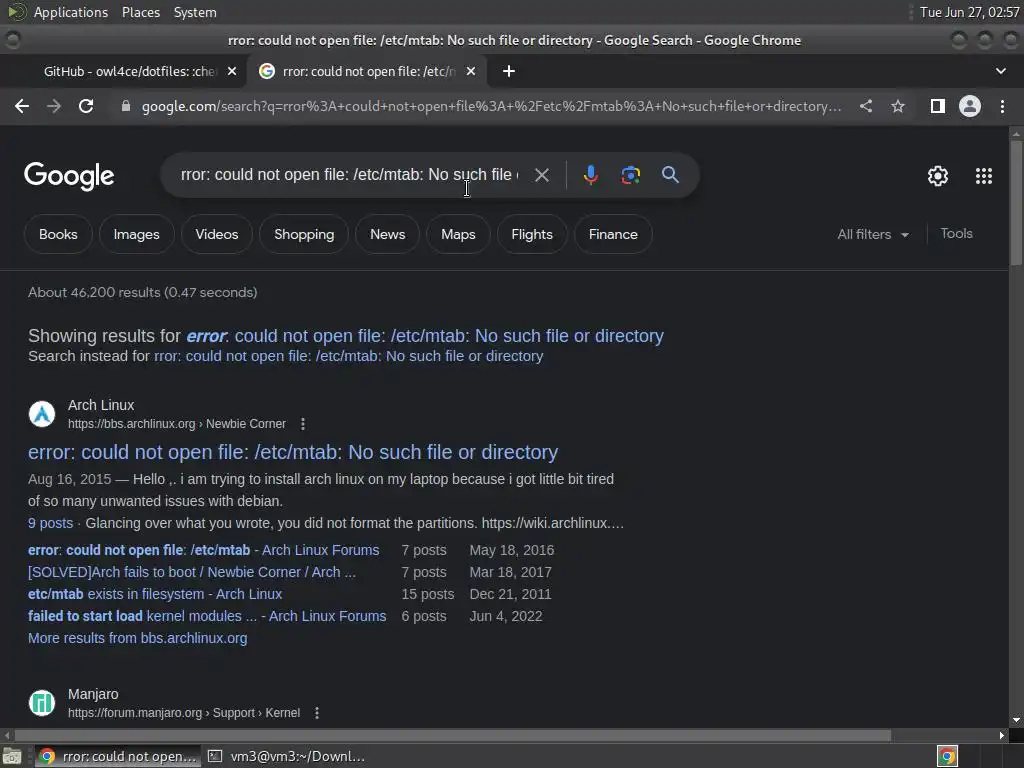Select Chrome window in the taskbar
Viewport: 1024px width, 768px height.
pyautogui.click(x=118, y=756)
